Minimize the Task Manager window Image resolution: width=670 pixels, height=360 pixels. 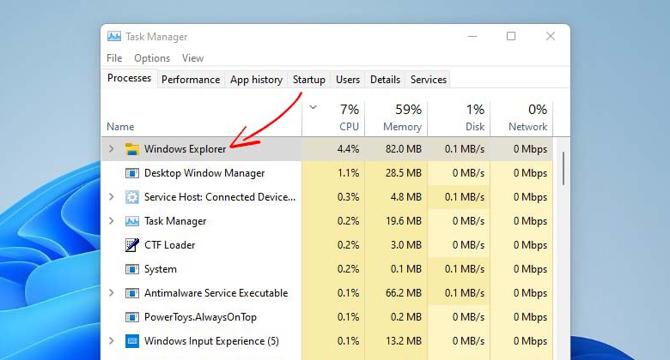pyautogui.click(x=472, y=36)
